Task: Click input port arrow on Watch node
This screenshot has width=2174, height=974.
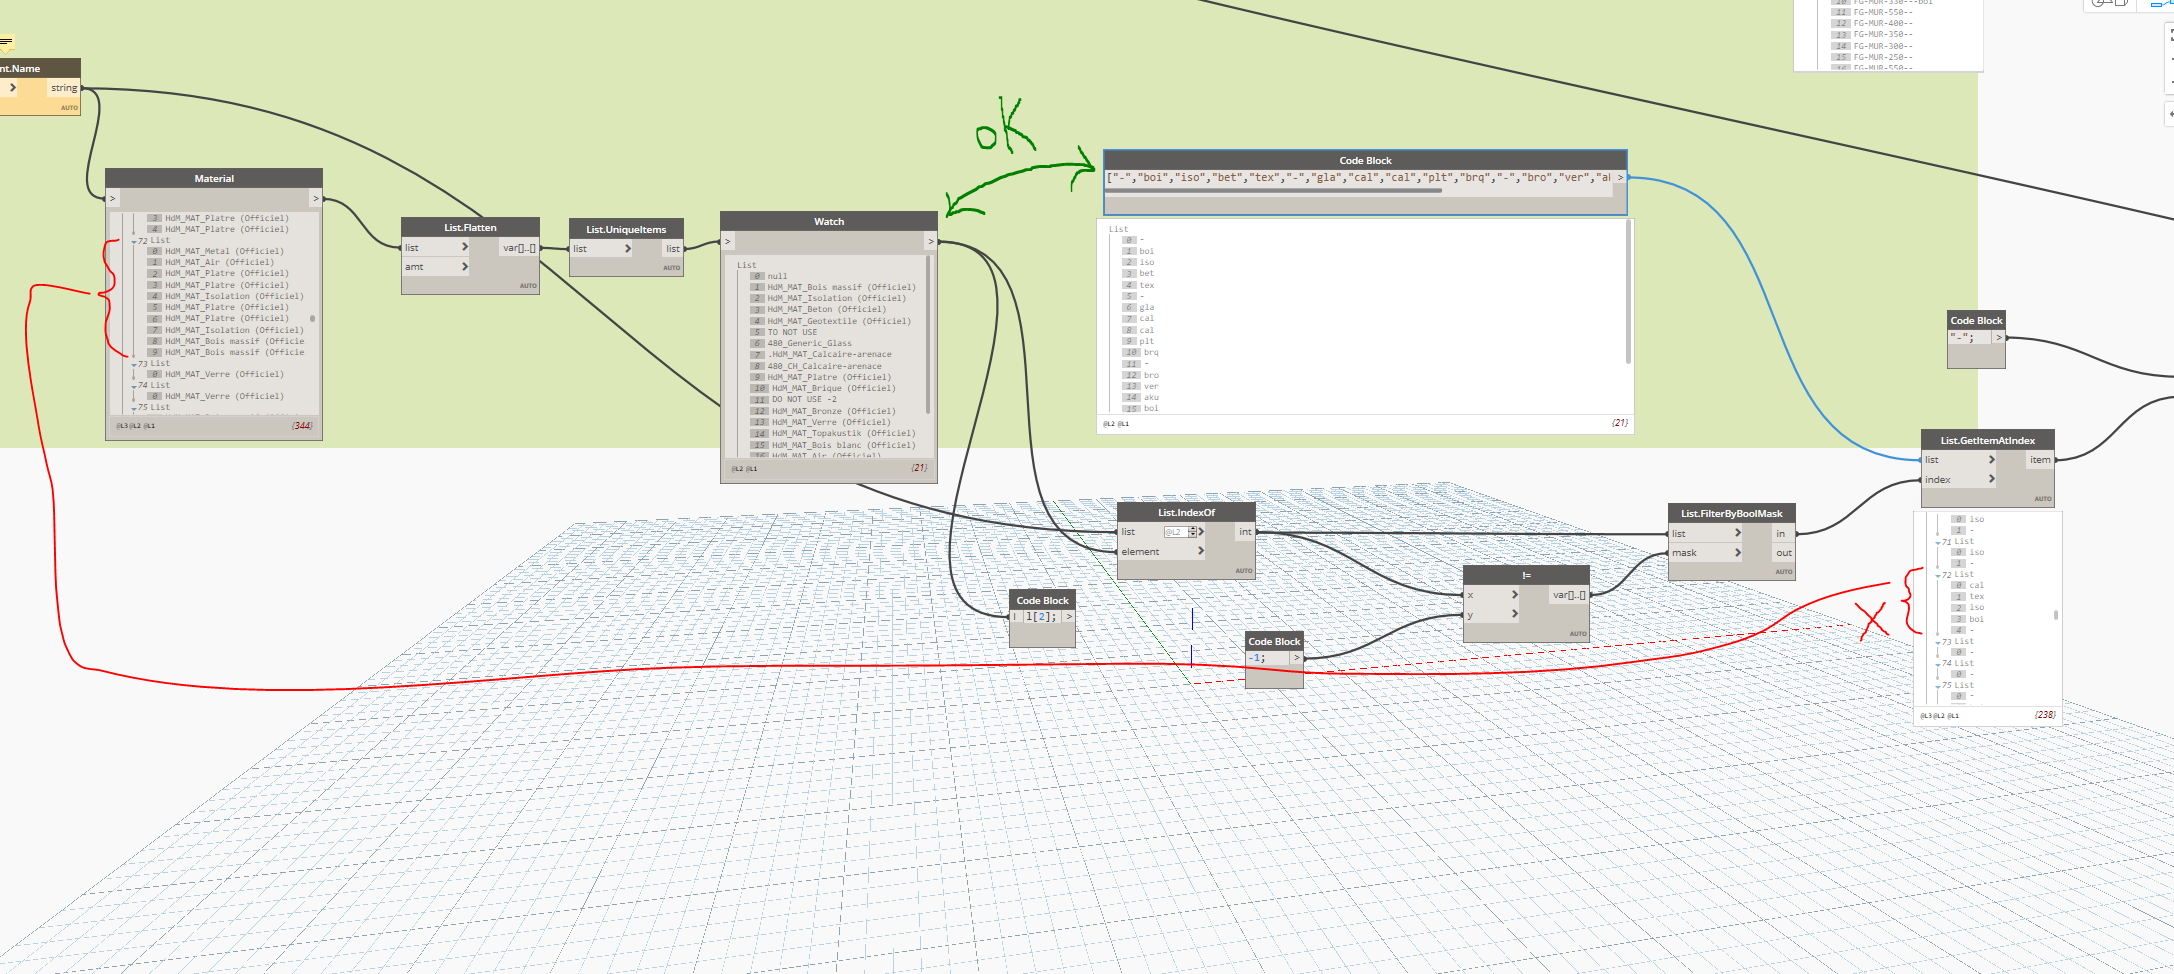Action: pos(728,241)
